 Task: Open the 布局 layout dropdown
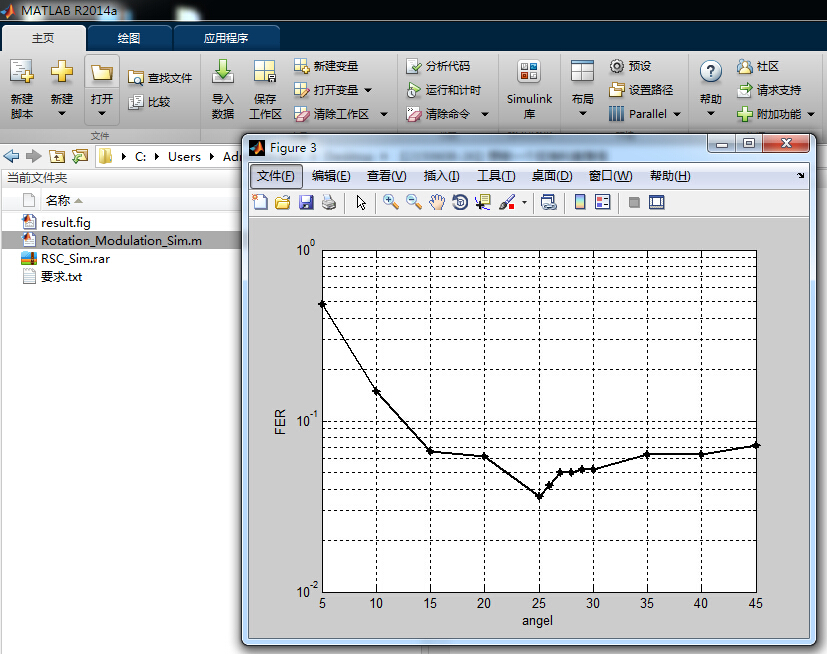pyautogui.click(x=582, y=89)
